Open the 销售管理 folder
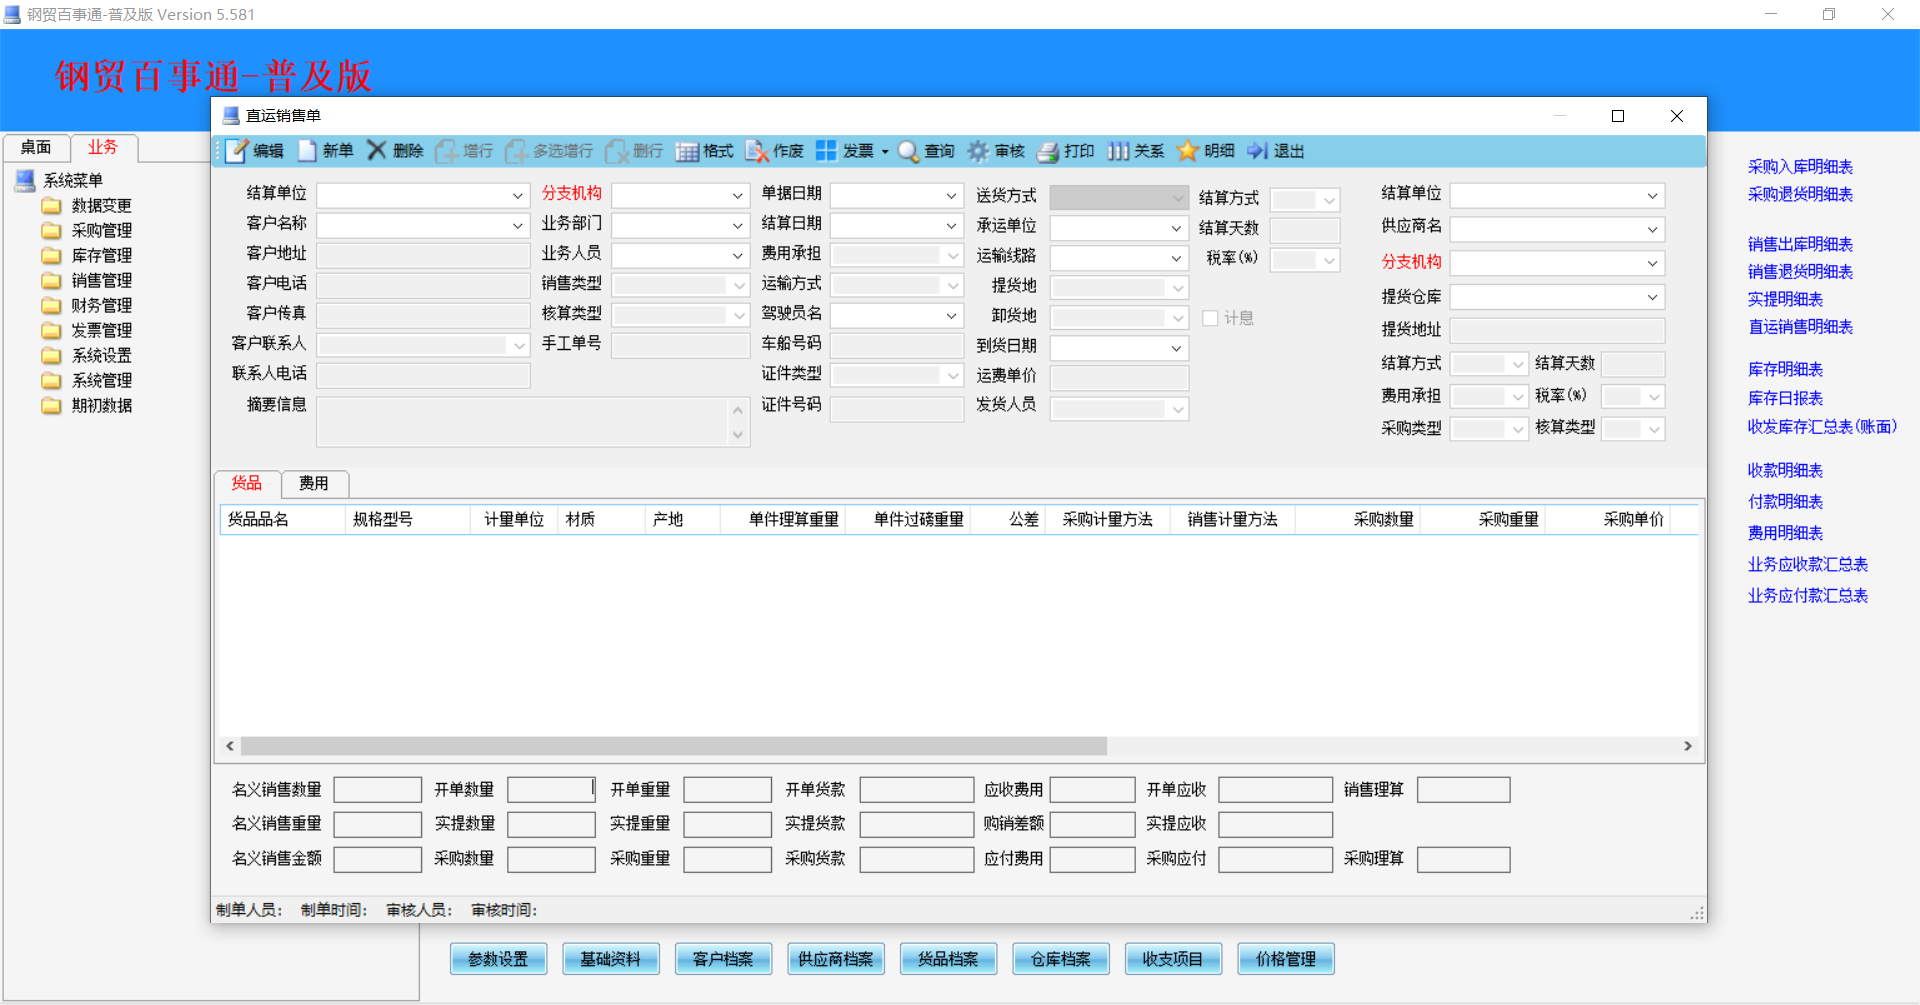This screenshot has width=1920, height=1005. [x=87, y=281]
